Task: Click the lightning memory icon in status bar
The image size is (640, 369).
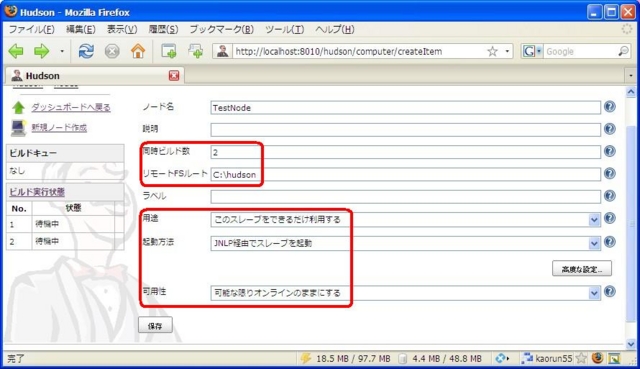Action: [x=306, y=358]
